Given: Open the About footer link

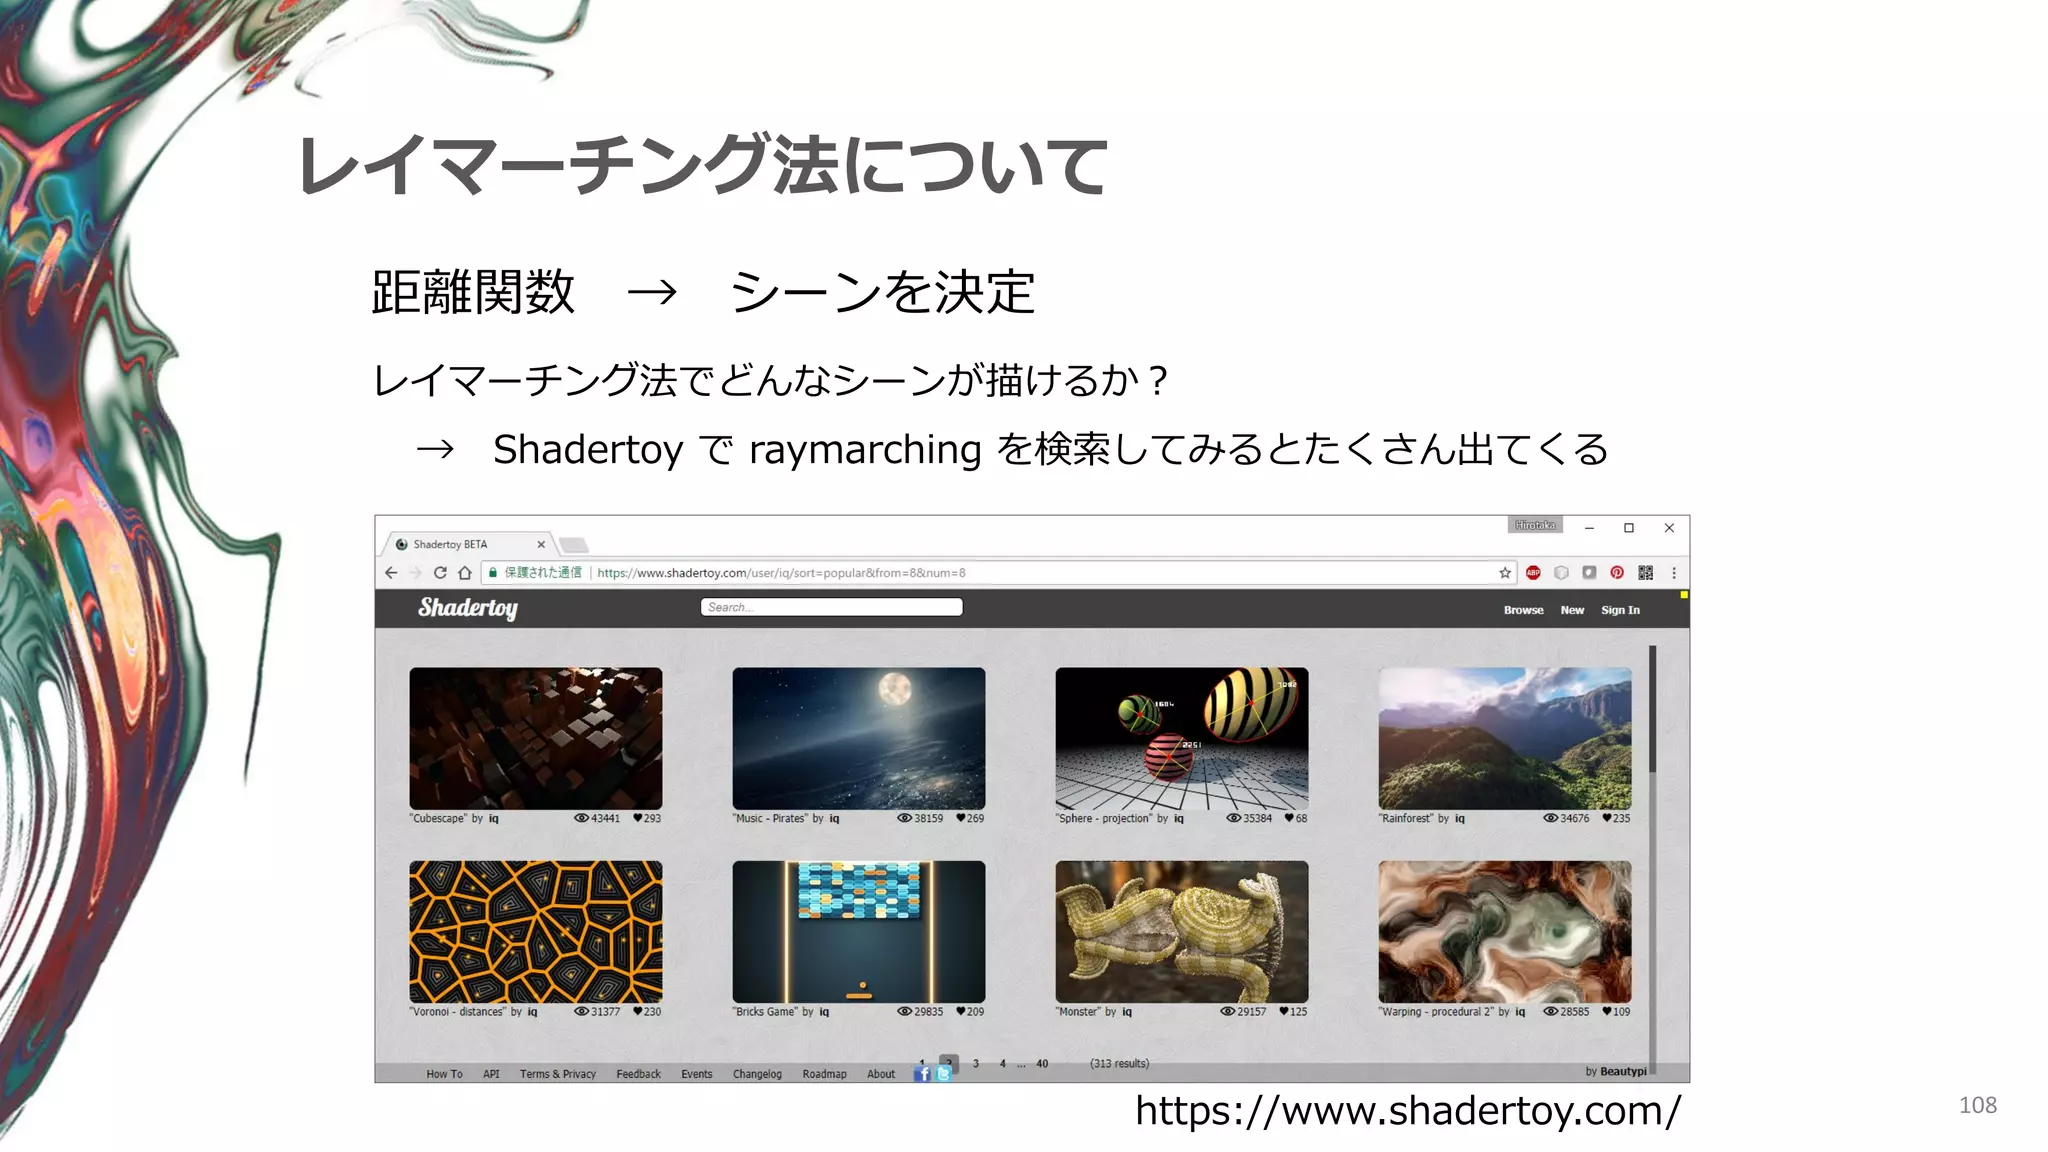Looking at the screenshot, I should tap(881, 1074).
